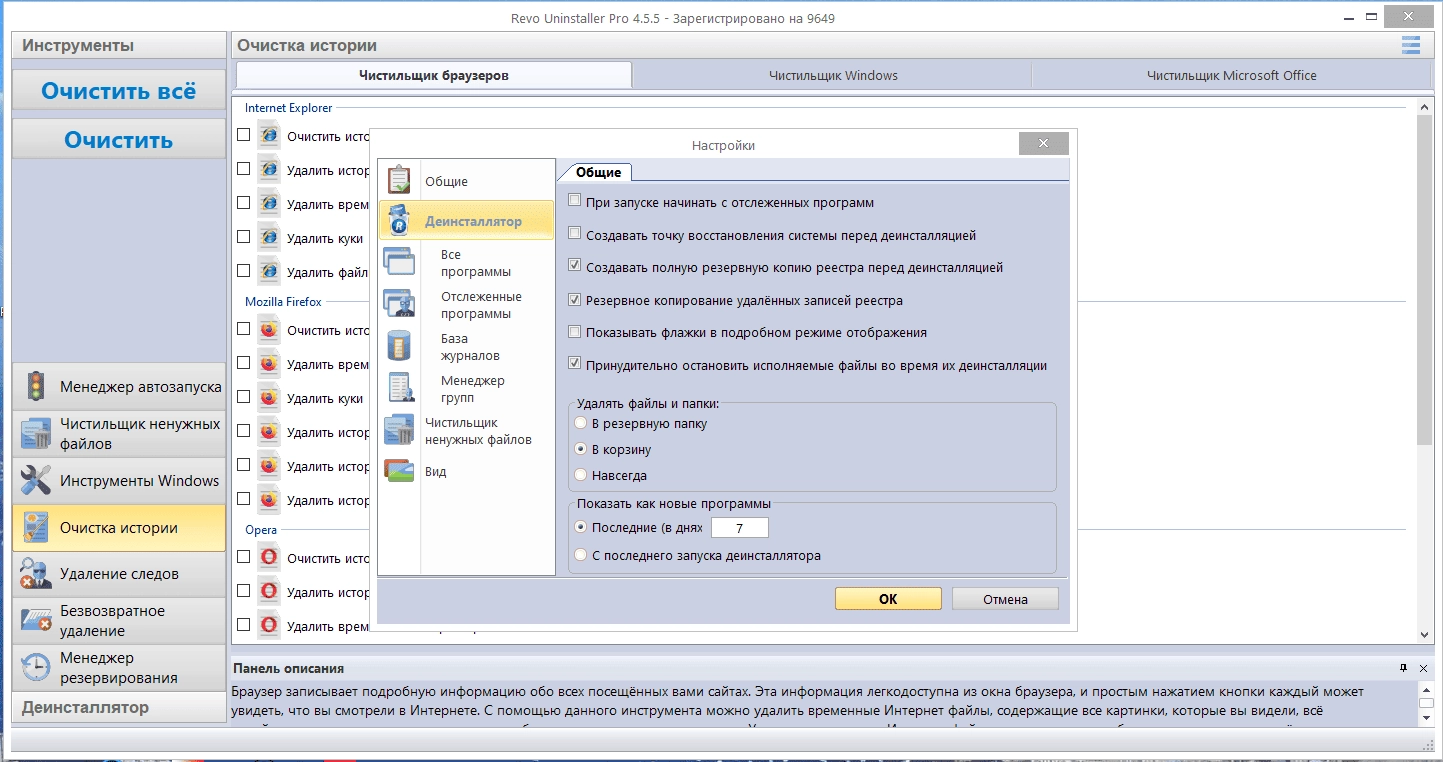Uncheck Создавать полную резервную копию реестра
This screenshot has height=762, width=1443.
pyautogui.click(x=574, y=266)
